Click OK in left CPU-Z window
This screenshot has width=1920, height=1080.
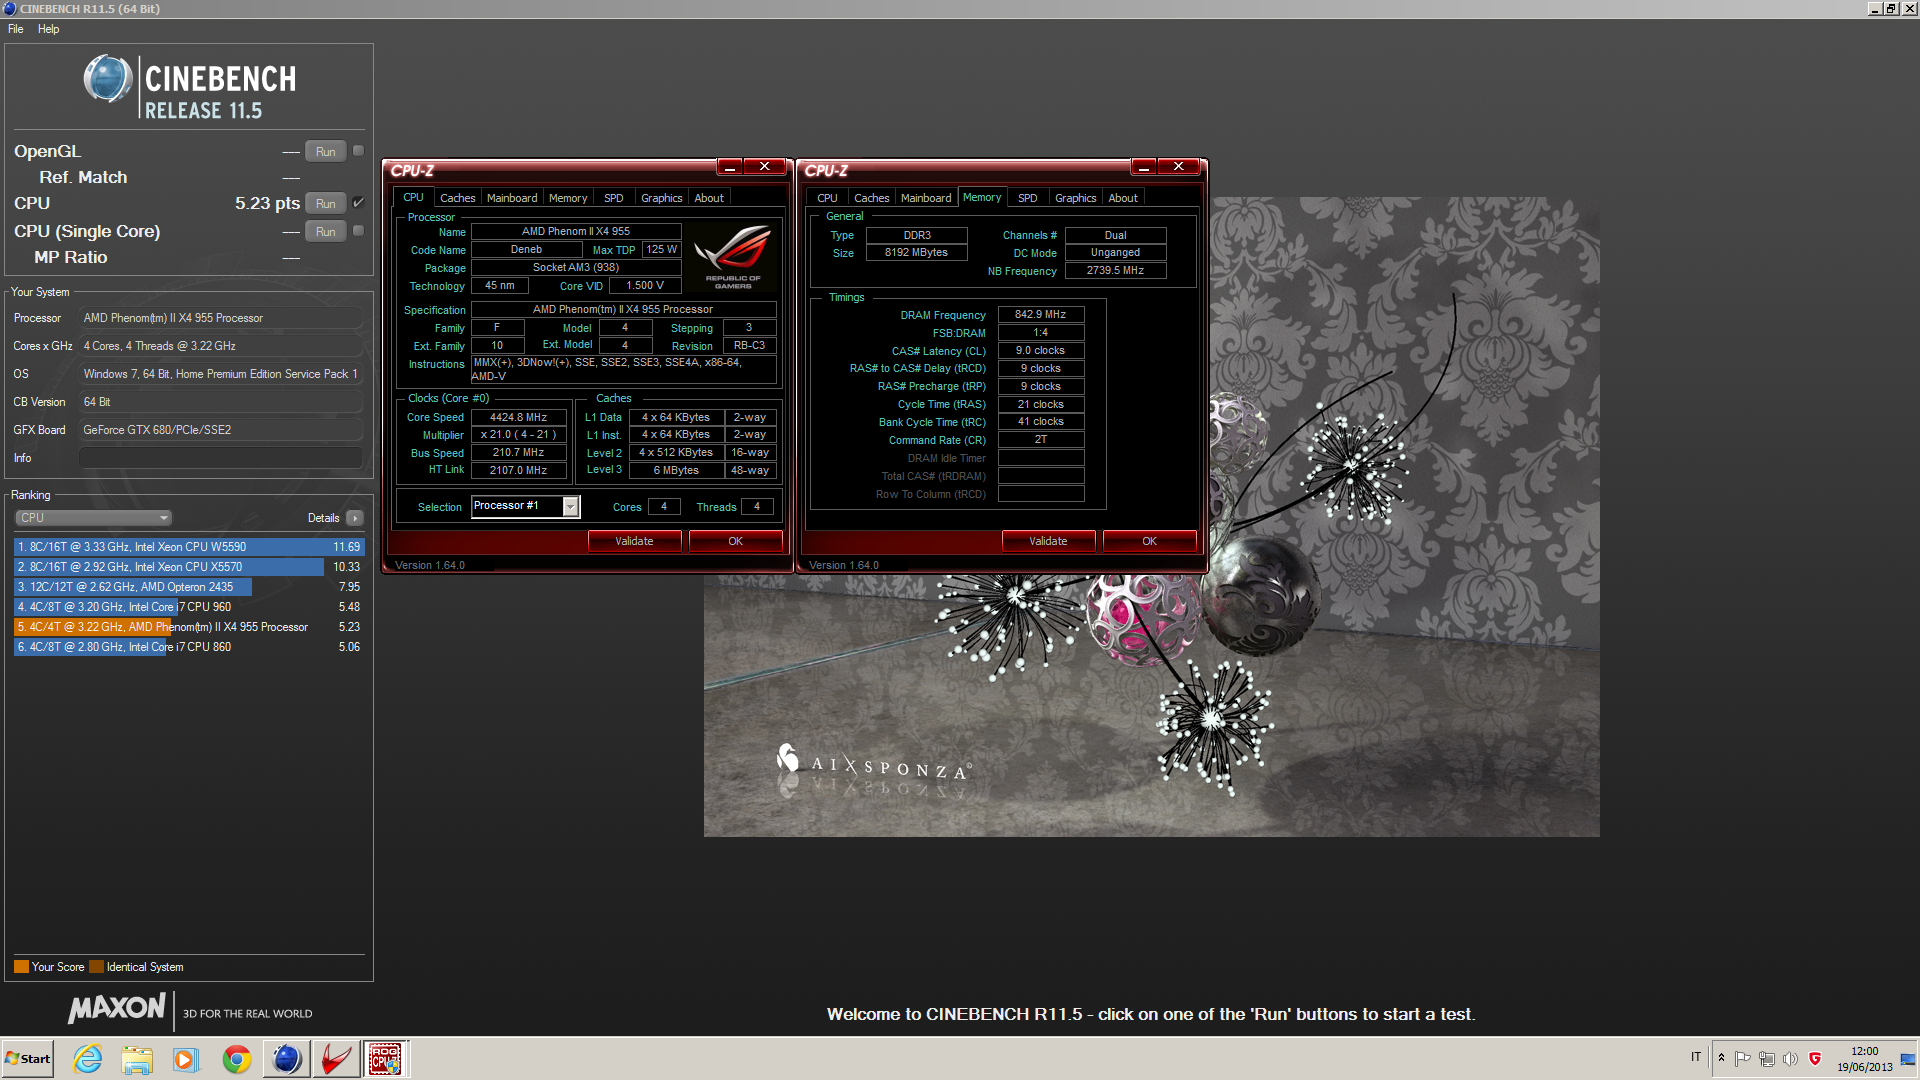click(x=735, y=541)
